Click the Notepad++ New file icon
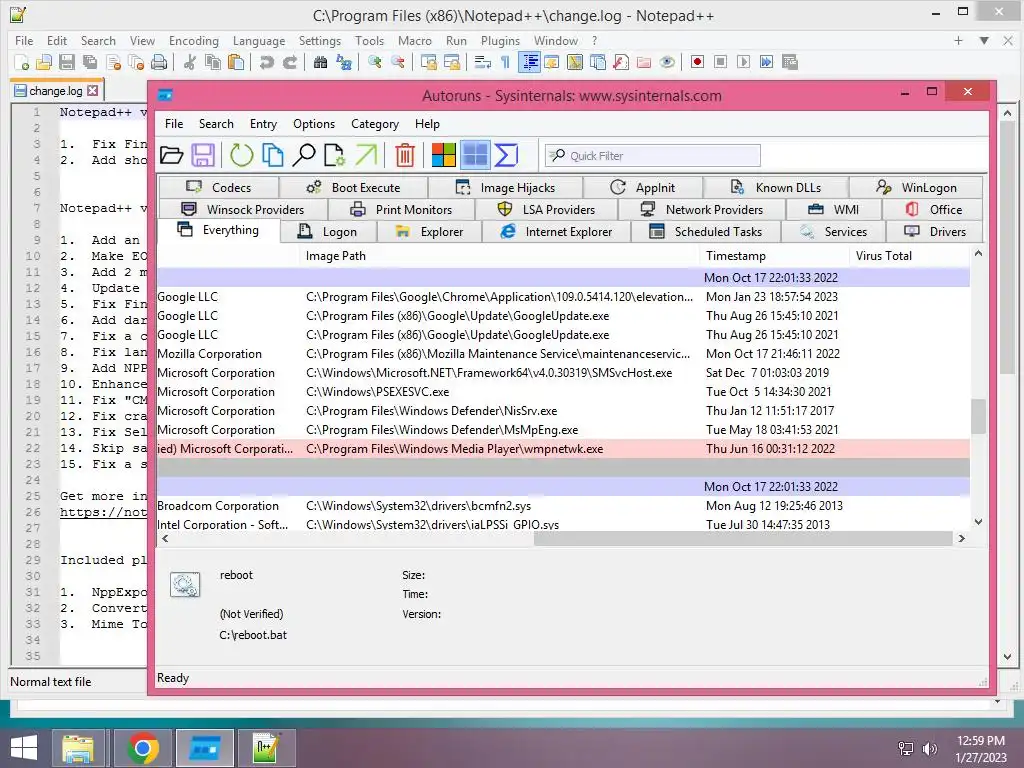Image resolution: width=1024 pixels, height=768 pixels. [x=22, y=62]
